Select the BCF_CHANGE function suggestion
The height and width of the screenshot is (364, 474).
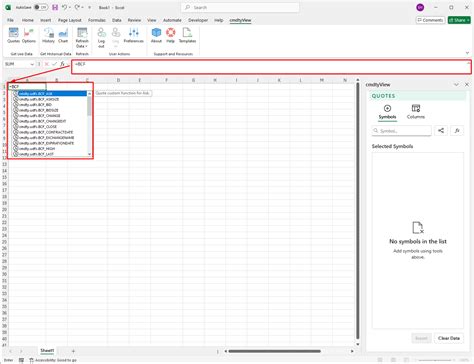click(x=50, y=116)
